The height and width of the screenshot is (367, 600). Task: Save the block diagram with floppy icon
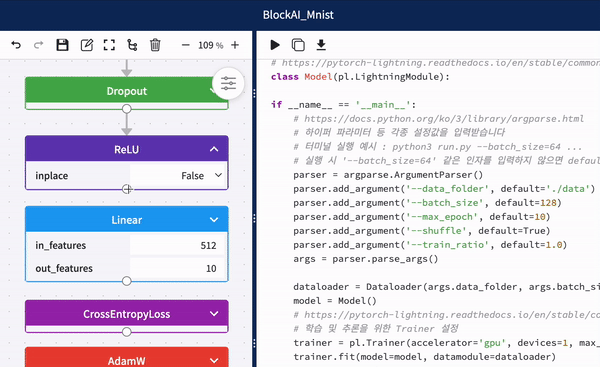point(62,45)
